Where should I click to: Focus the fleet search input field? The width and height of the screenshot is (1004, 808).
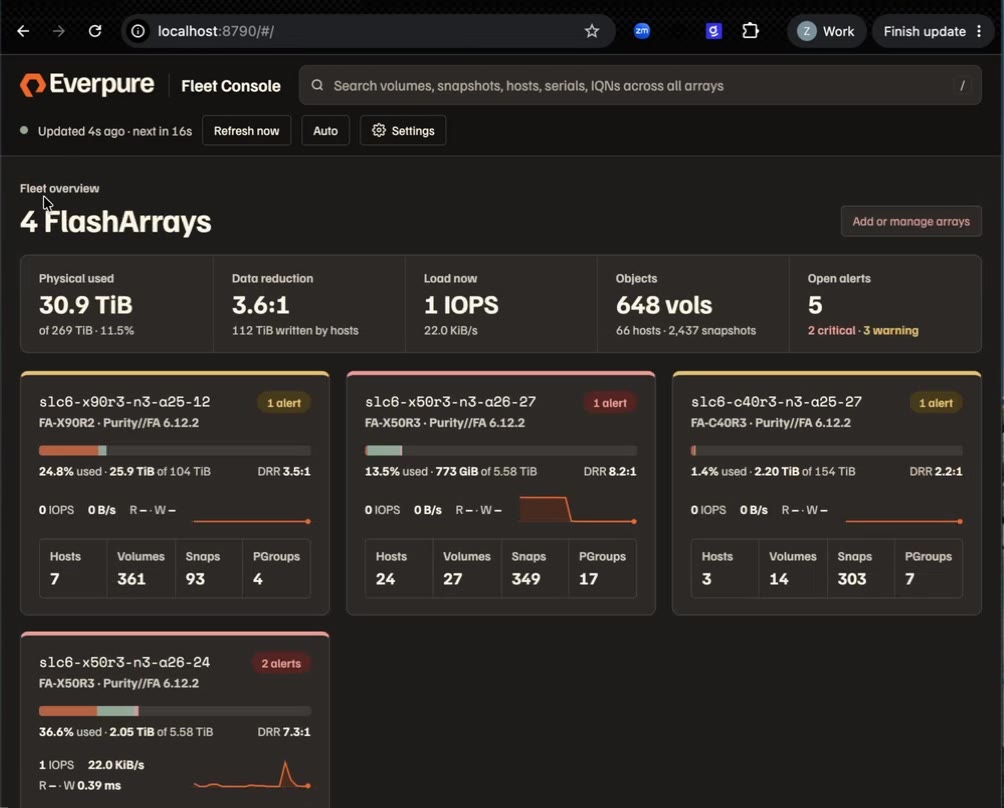640,85
